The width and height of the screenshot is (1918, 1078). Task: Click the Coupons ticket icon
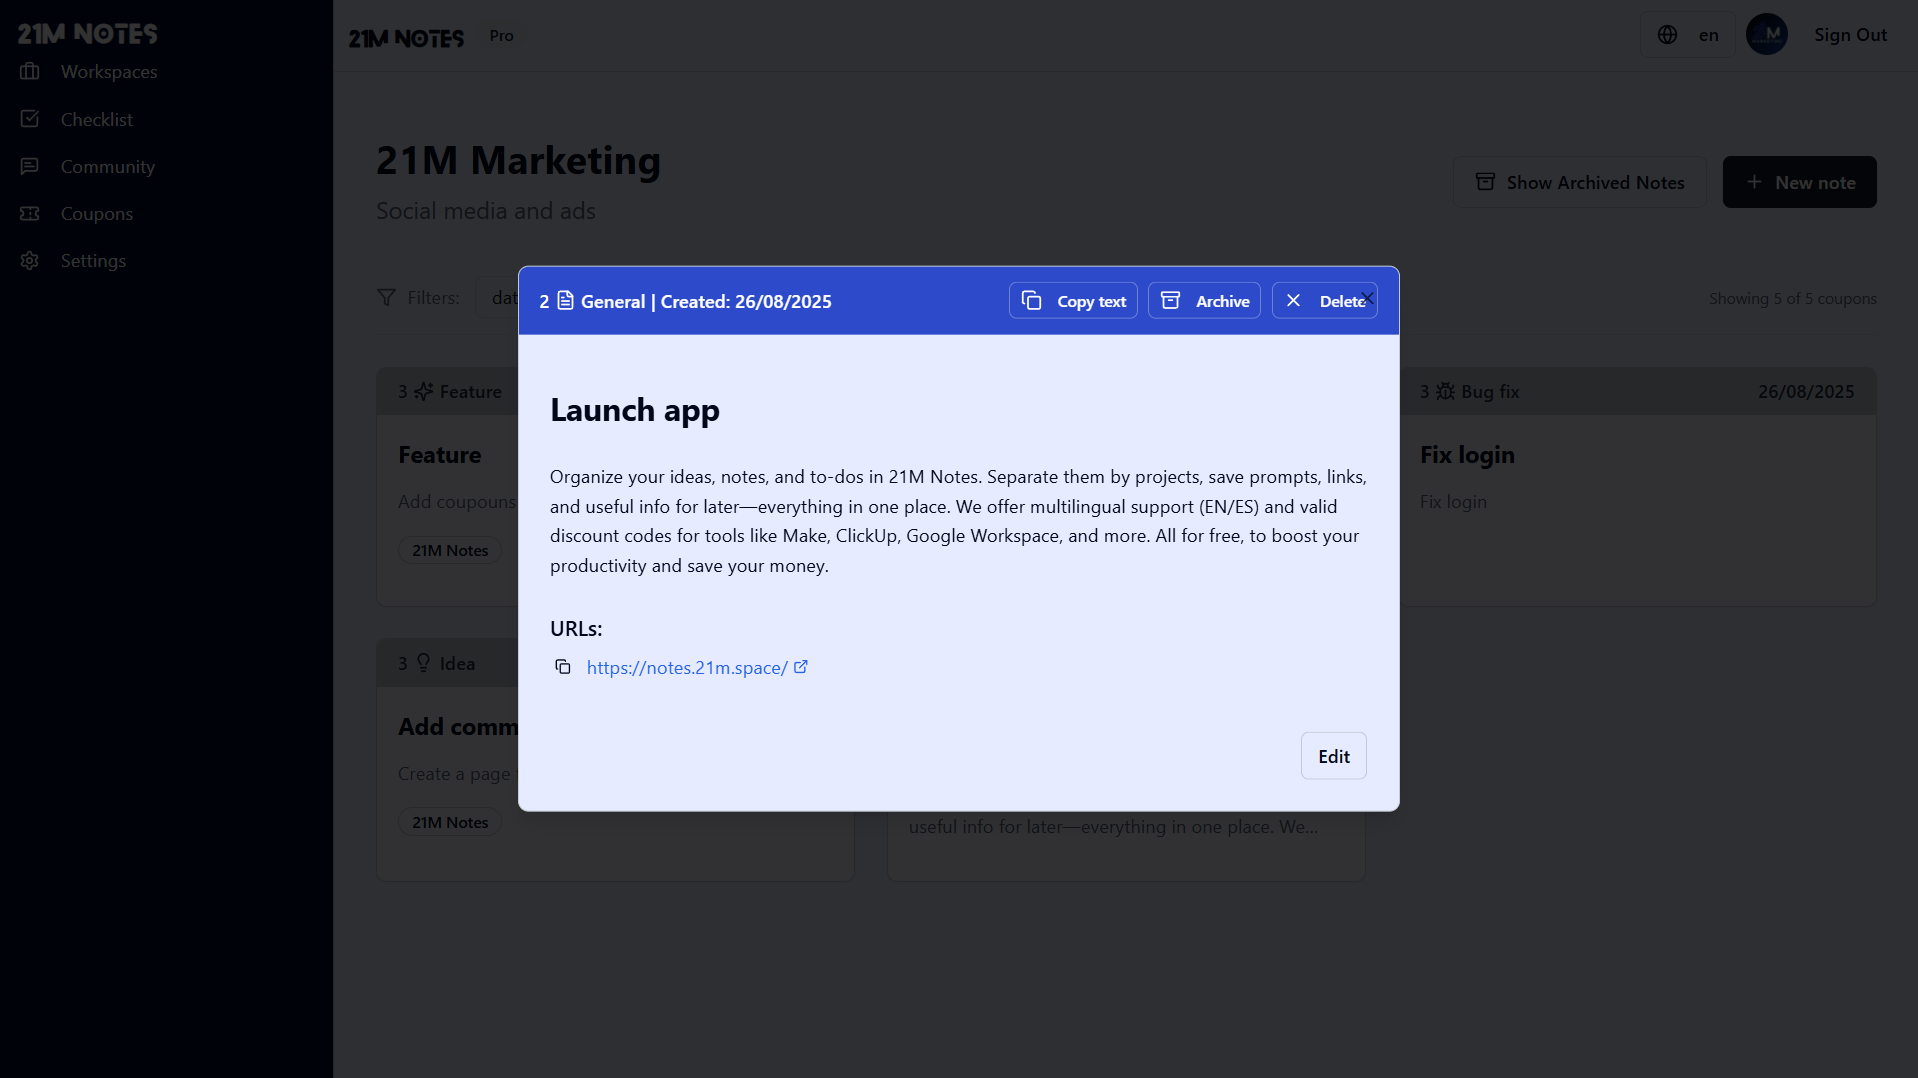[30, 213]
